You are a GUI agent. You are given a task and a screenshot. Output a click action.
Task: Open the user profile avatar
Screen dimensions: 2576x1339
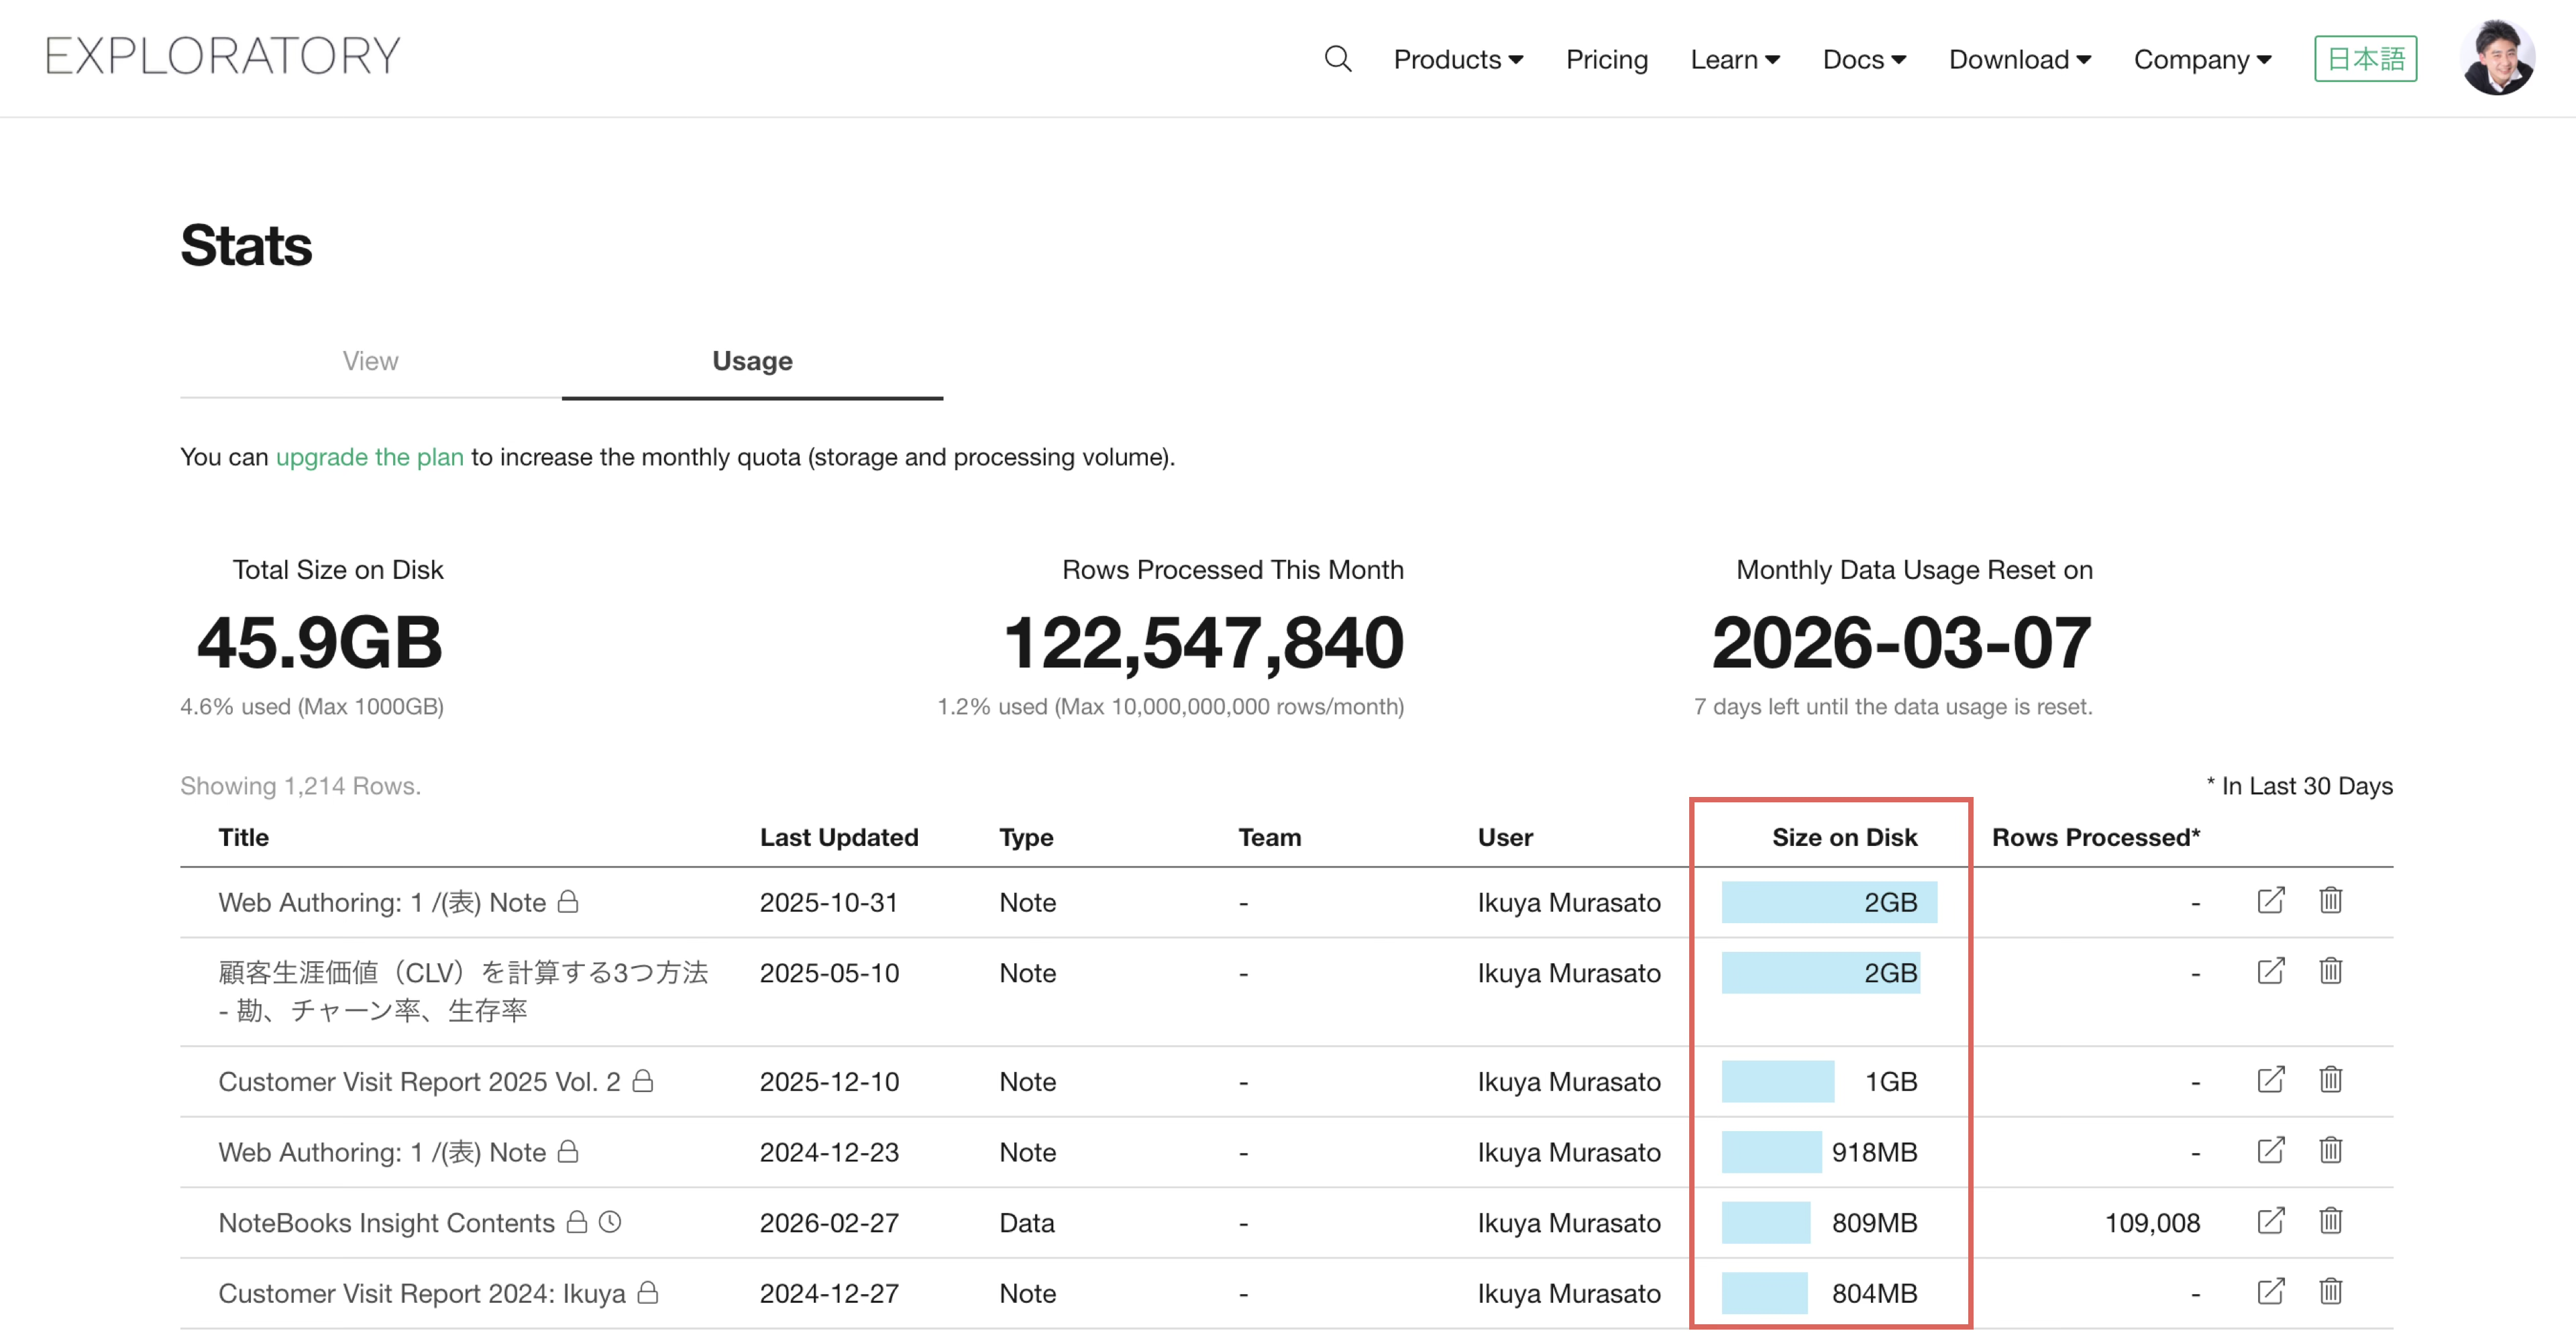pyautogui.click(x=2496, y=58)
